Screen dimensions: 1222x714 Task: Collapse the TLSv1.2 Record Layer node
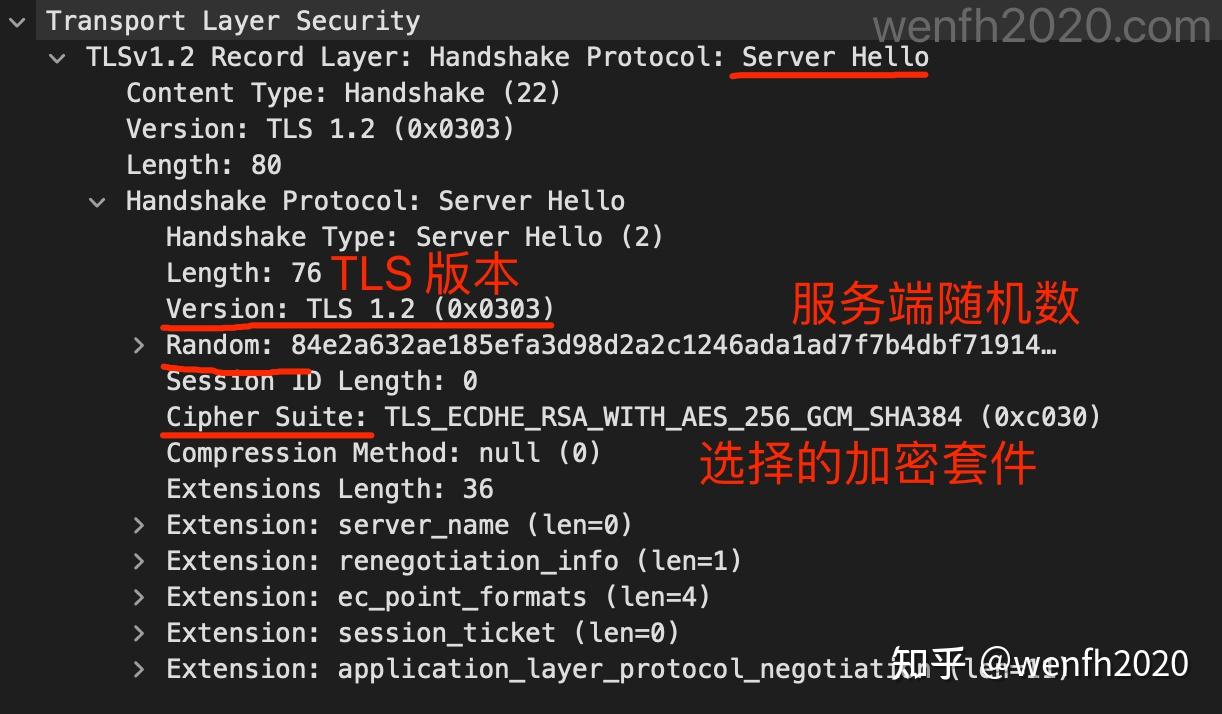(x=56, y=57)
